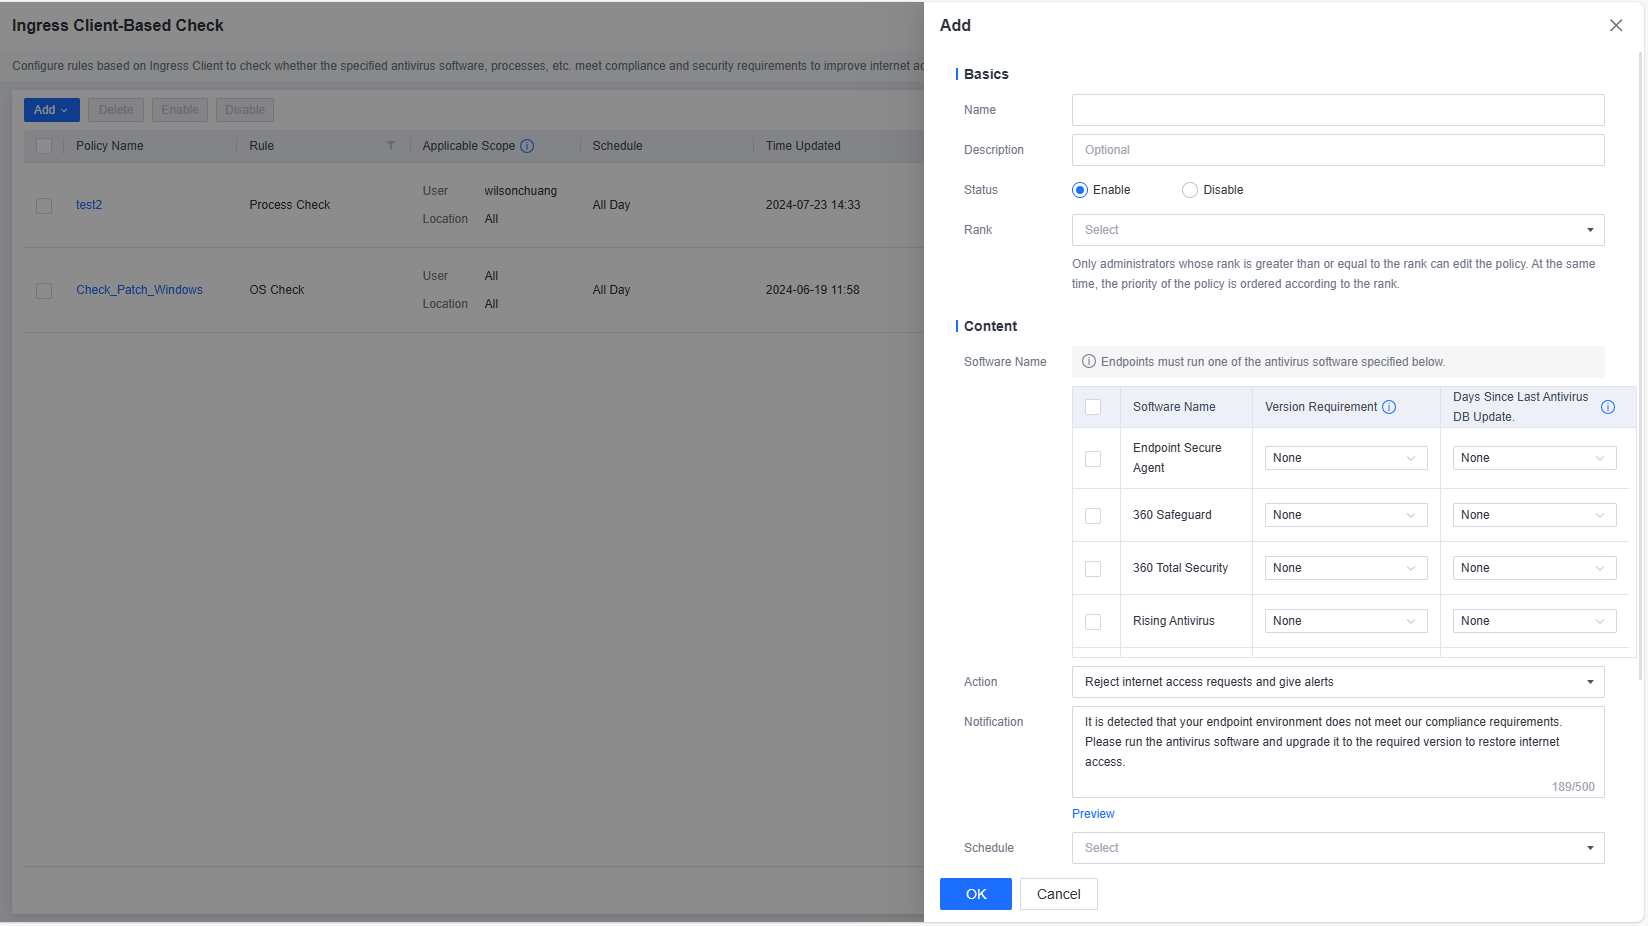Click the Delete button
This screenshot has height=926, width=1648.
click(116, 110)
